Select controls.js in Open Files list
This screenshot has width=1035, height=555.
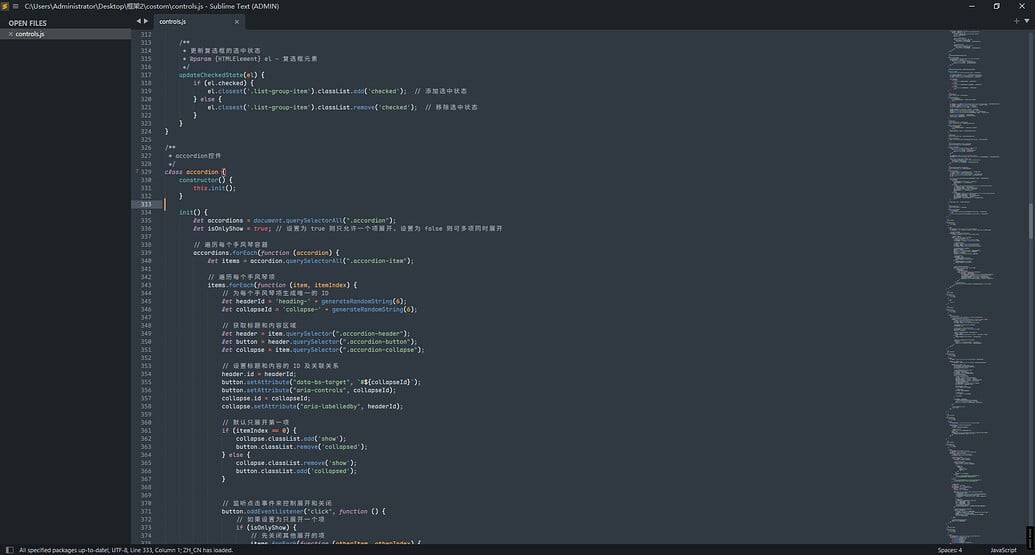(30, 34)
